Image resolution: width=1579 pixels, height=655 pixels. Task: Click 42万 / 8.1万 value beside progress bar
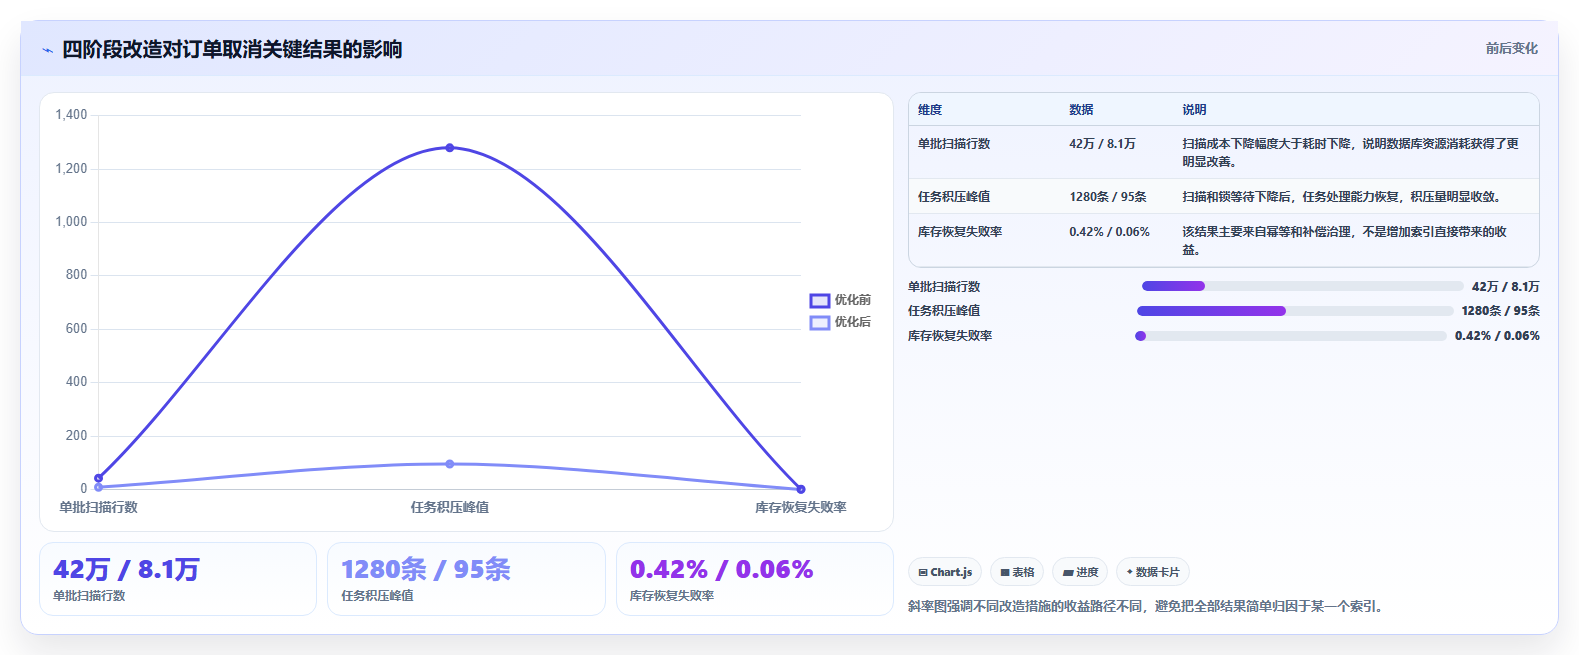(1505, 287)
